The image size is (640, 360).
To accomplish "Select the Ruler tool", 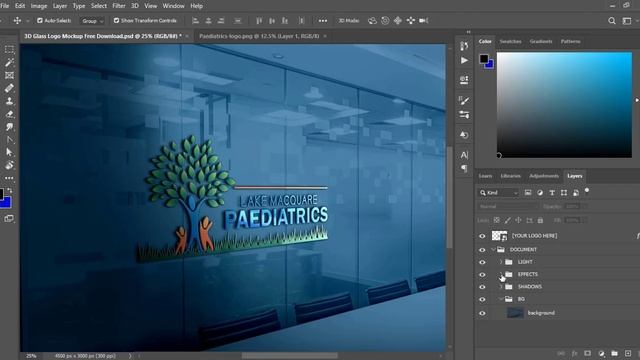I will pyautogui.click(x=9, y=88).
